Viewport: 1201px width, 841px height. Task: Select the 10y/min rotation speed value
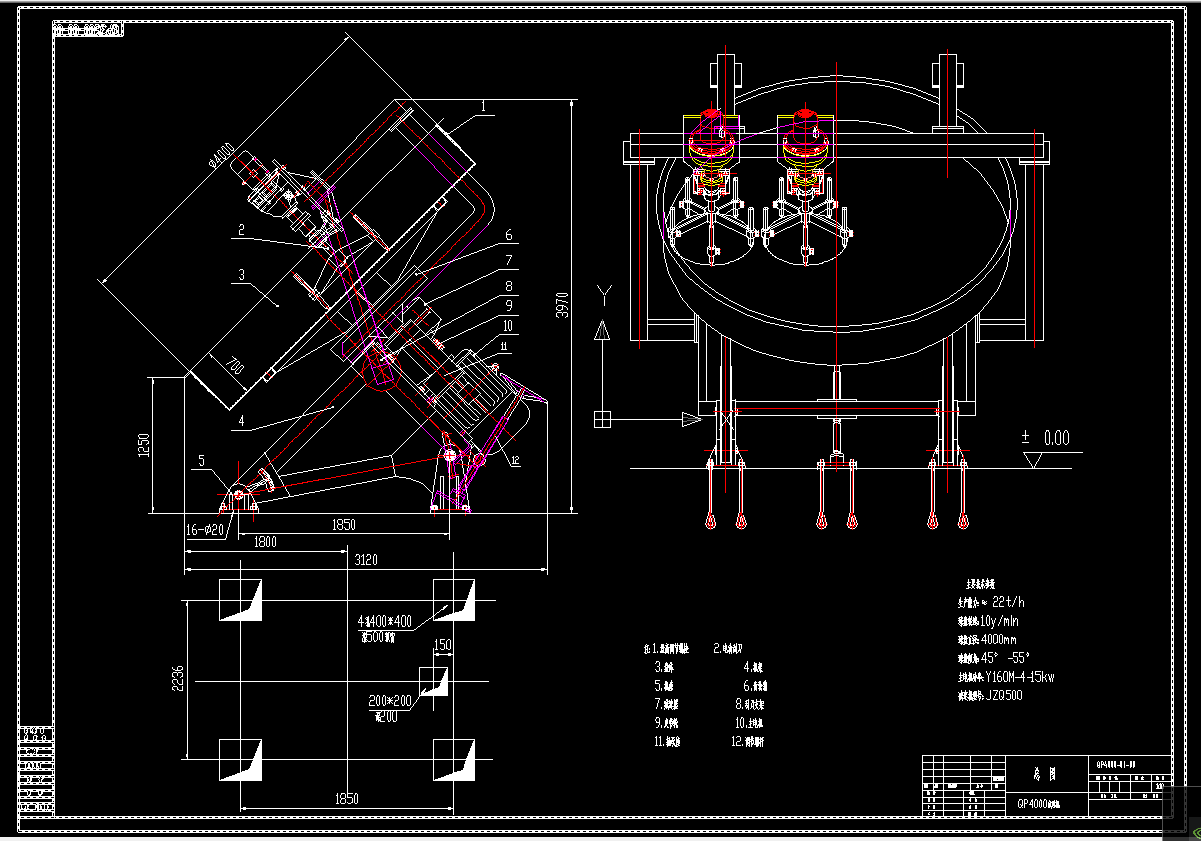point(1000,620)
